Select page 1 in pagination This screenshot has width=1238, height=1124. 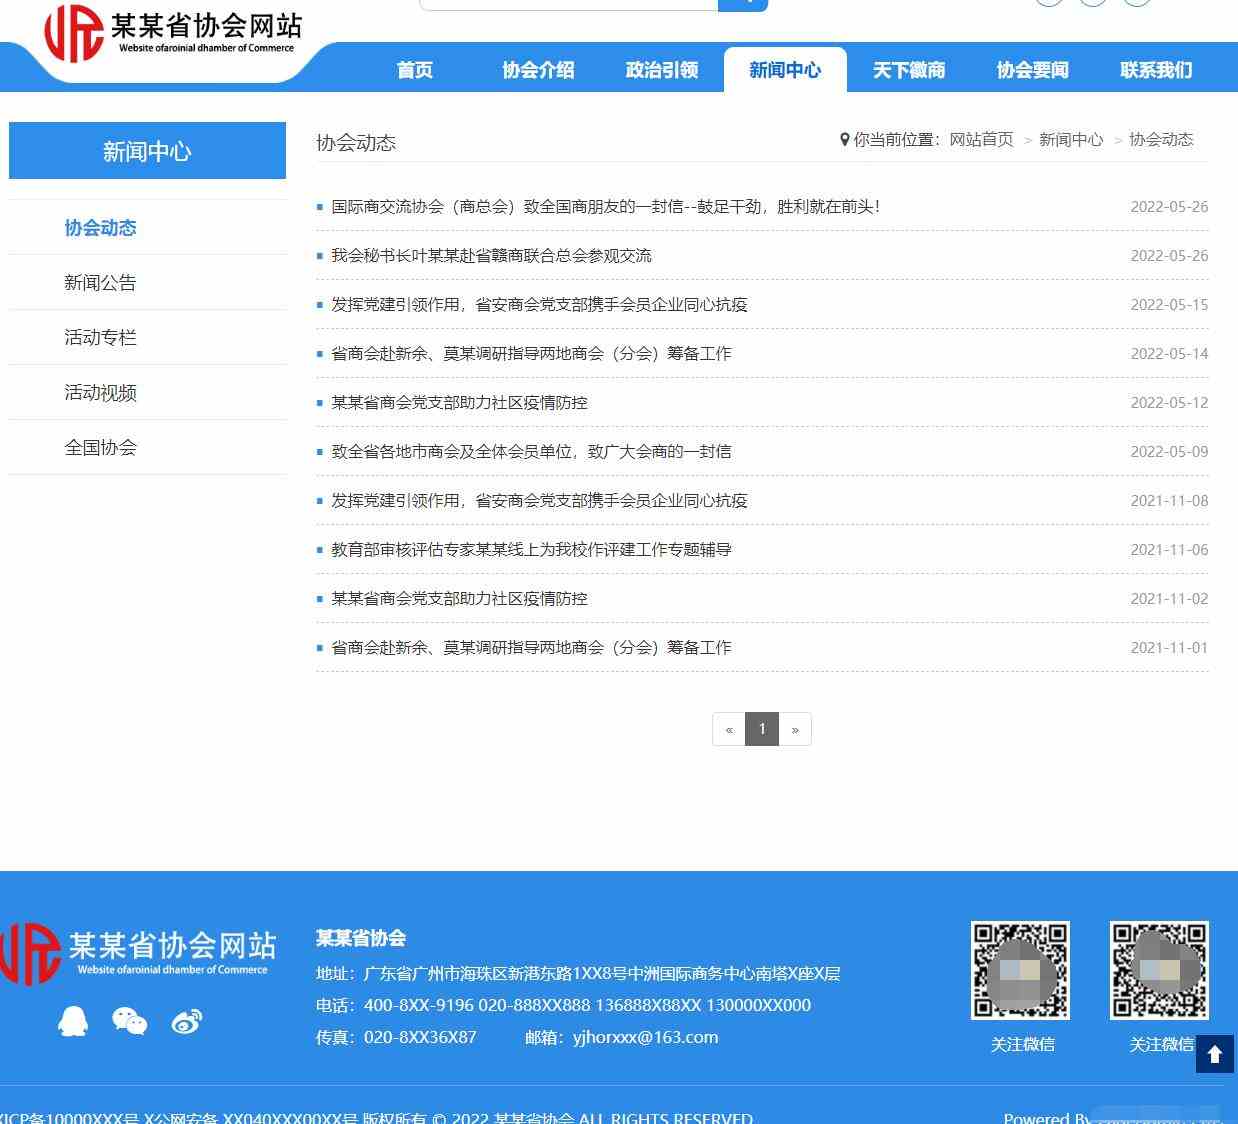point(762,729)
